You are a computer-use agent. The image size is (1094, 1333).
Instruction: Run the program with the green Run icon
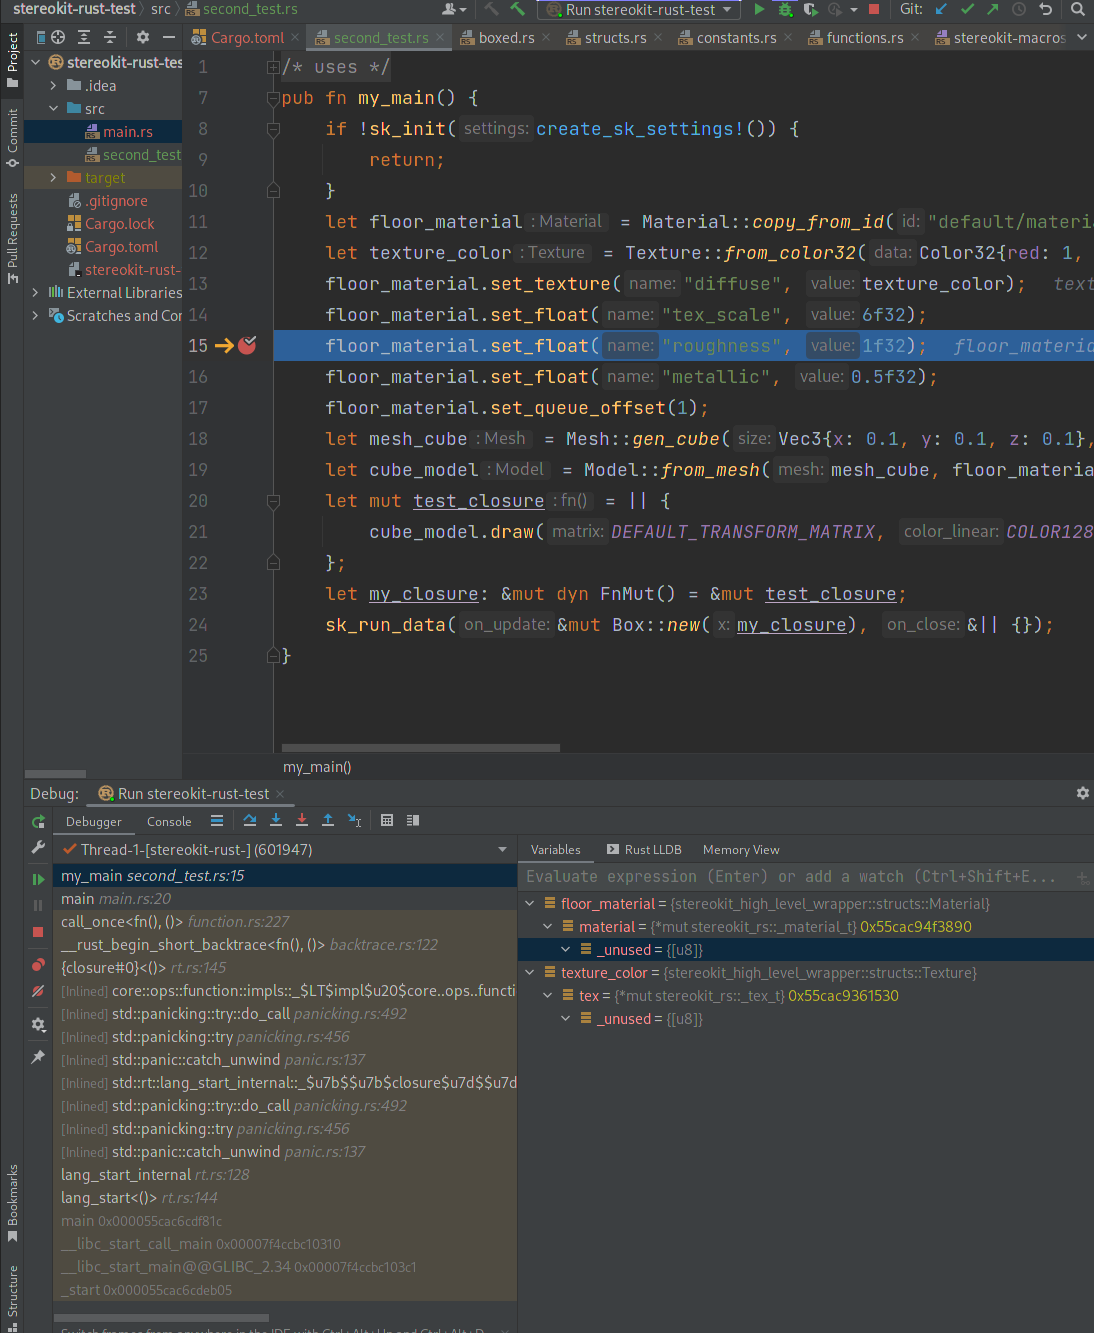[x=760, y=9]
